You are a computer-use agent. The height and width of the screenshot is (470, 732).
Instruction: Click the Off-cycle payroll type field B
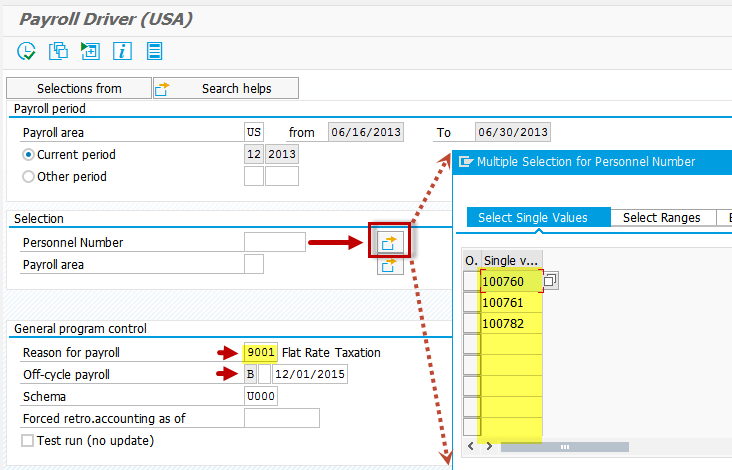[x=251, y=374]
